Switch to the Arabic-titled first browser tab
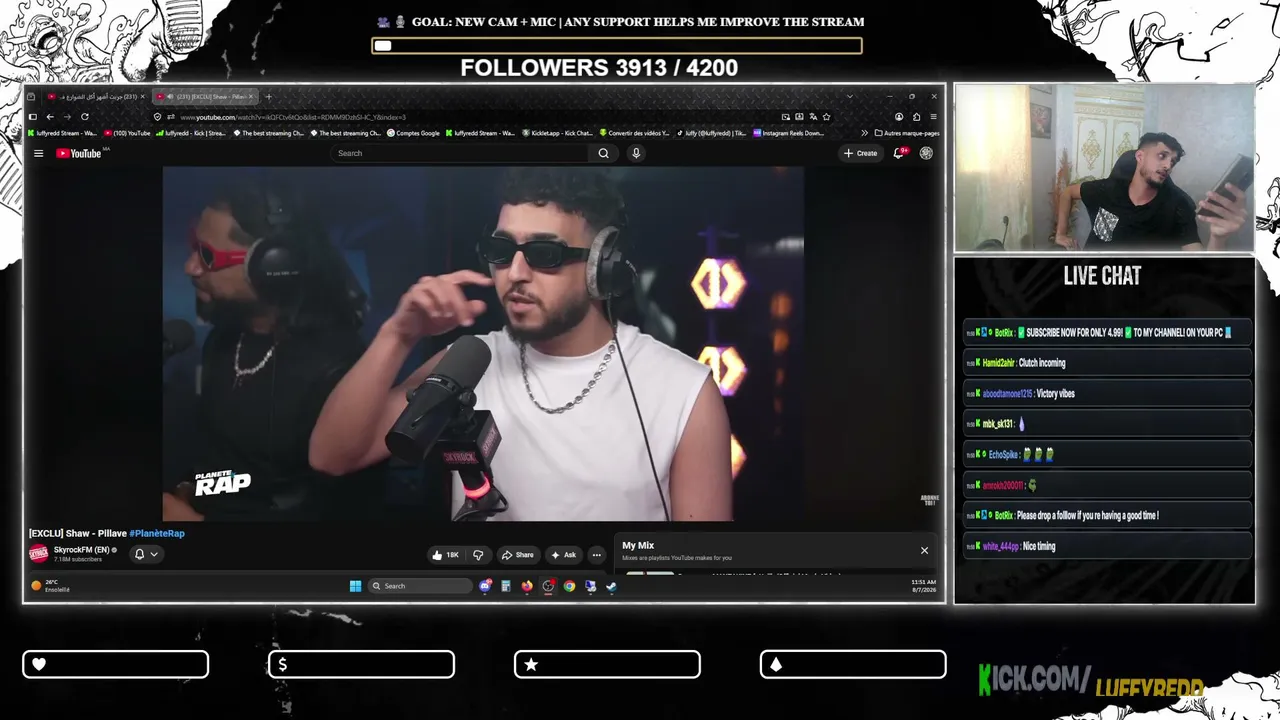This screenshot has width=1280, height=720. 96,97
